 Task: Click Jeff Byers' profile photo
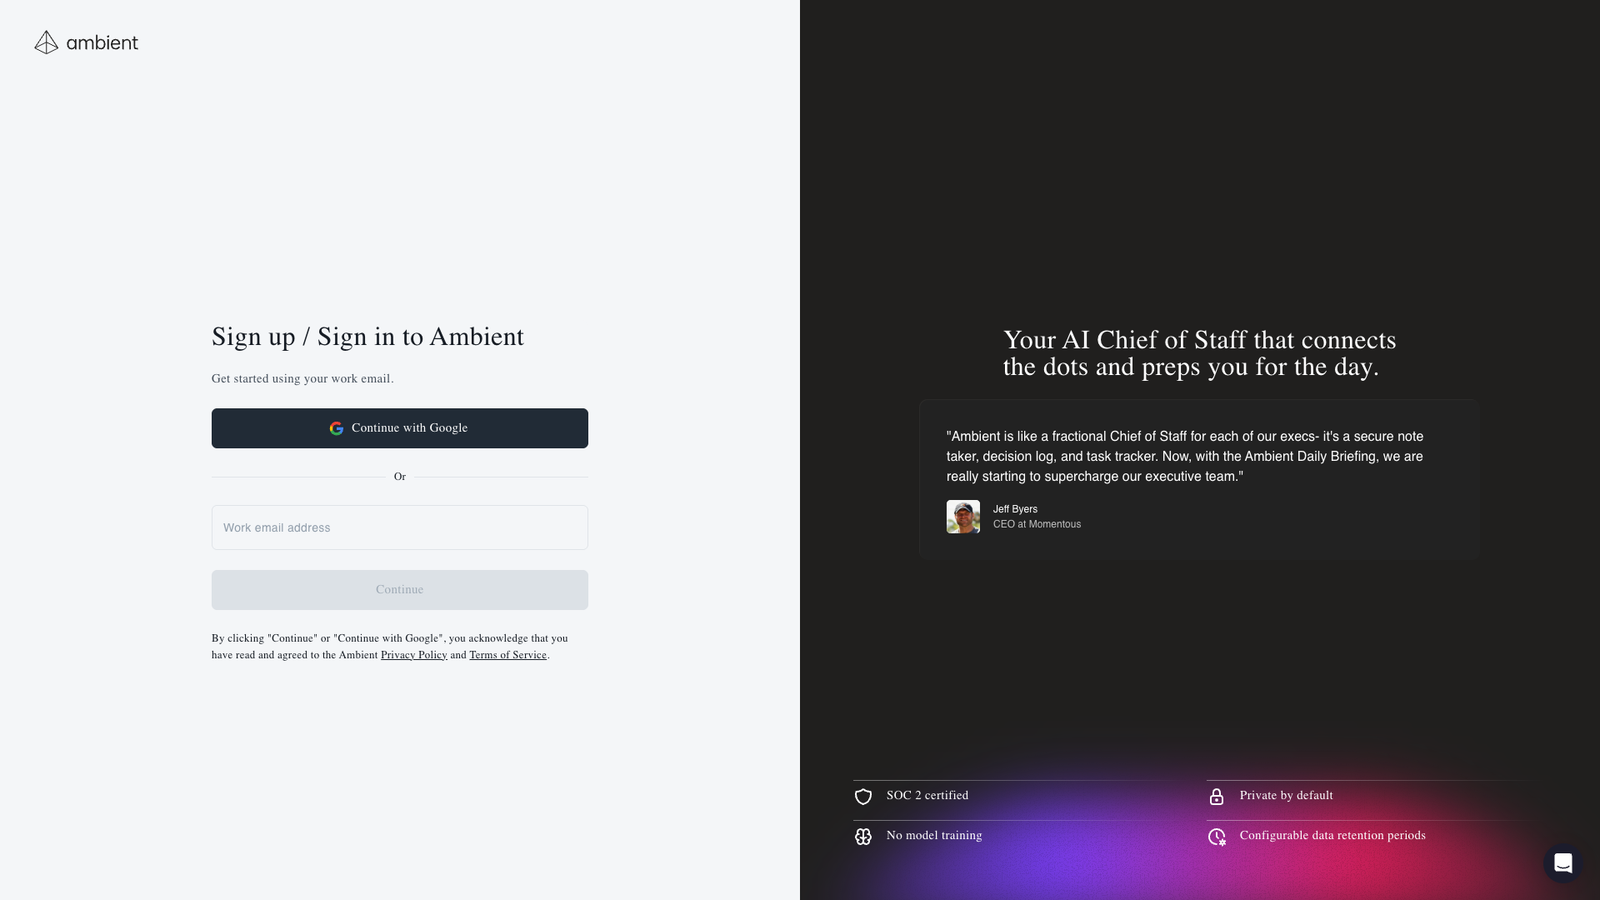[962, 517]
